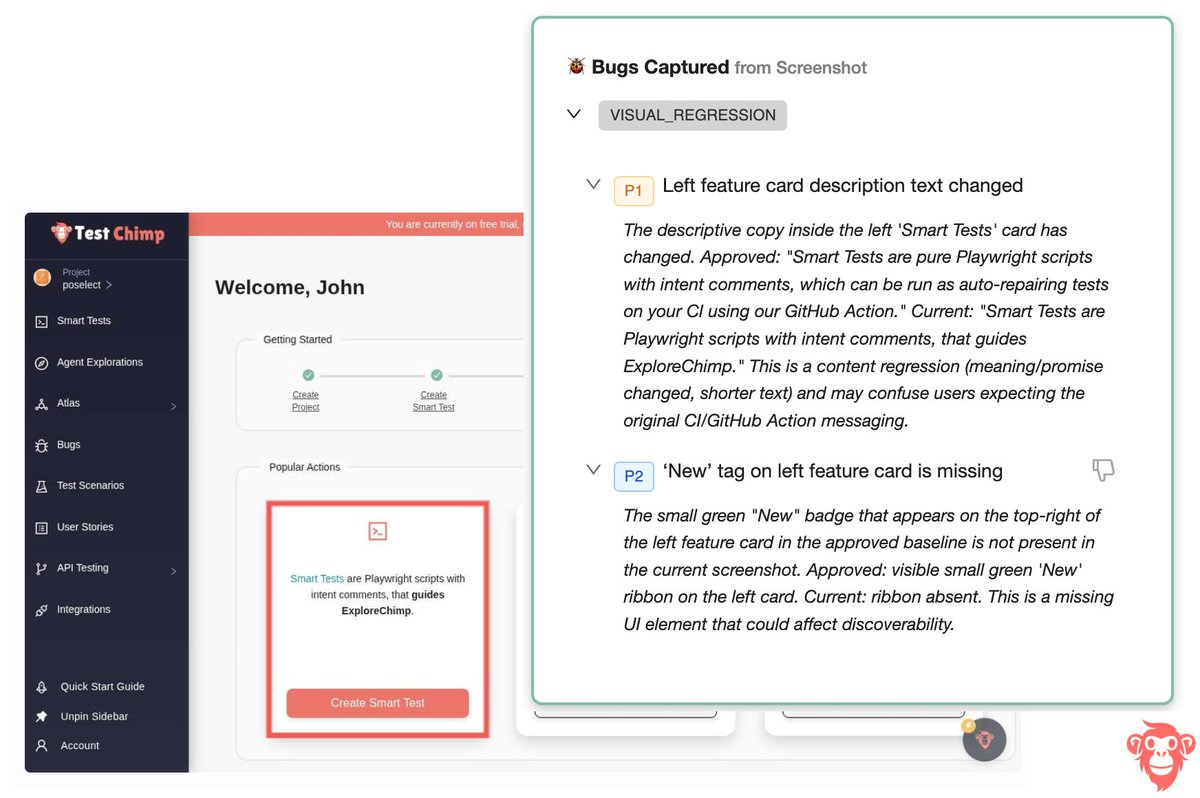
Task: Open the Create Project step link
Action: click(306, 401)
